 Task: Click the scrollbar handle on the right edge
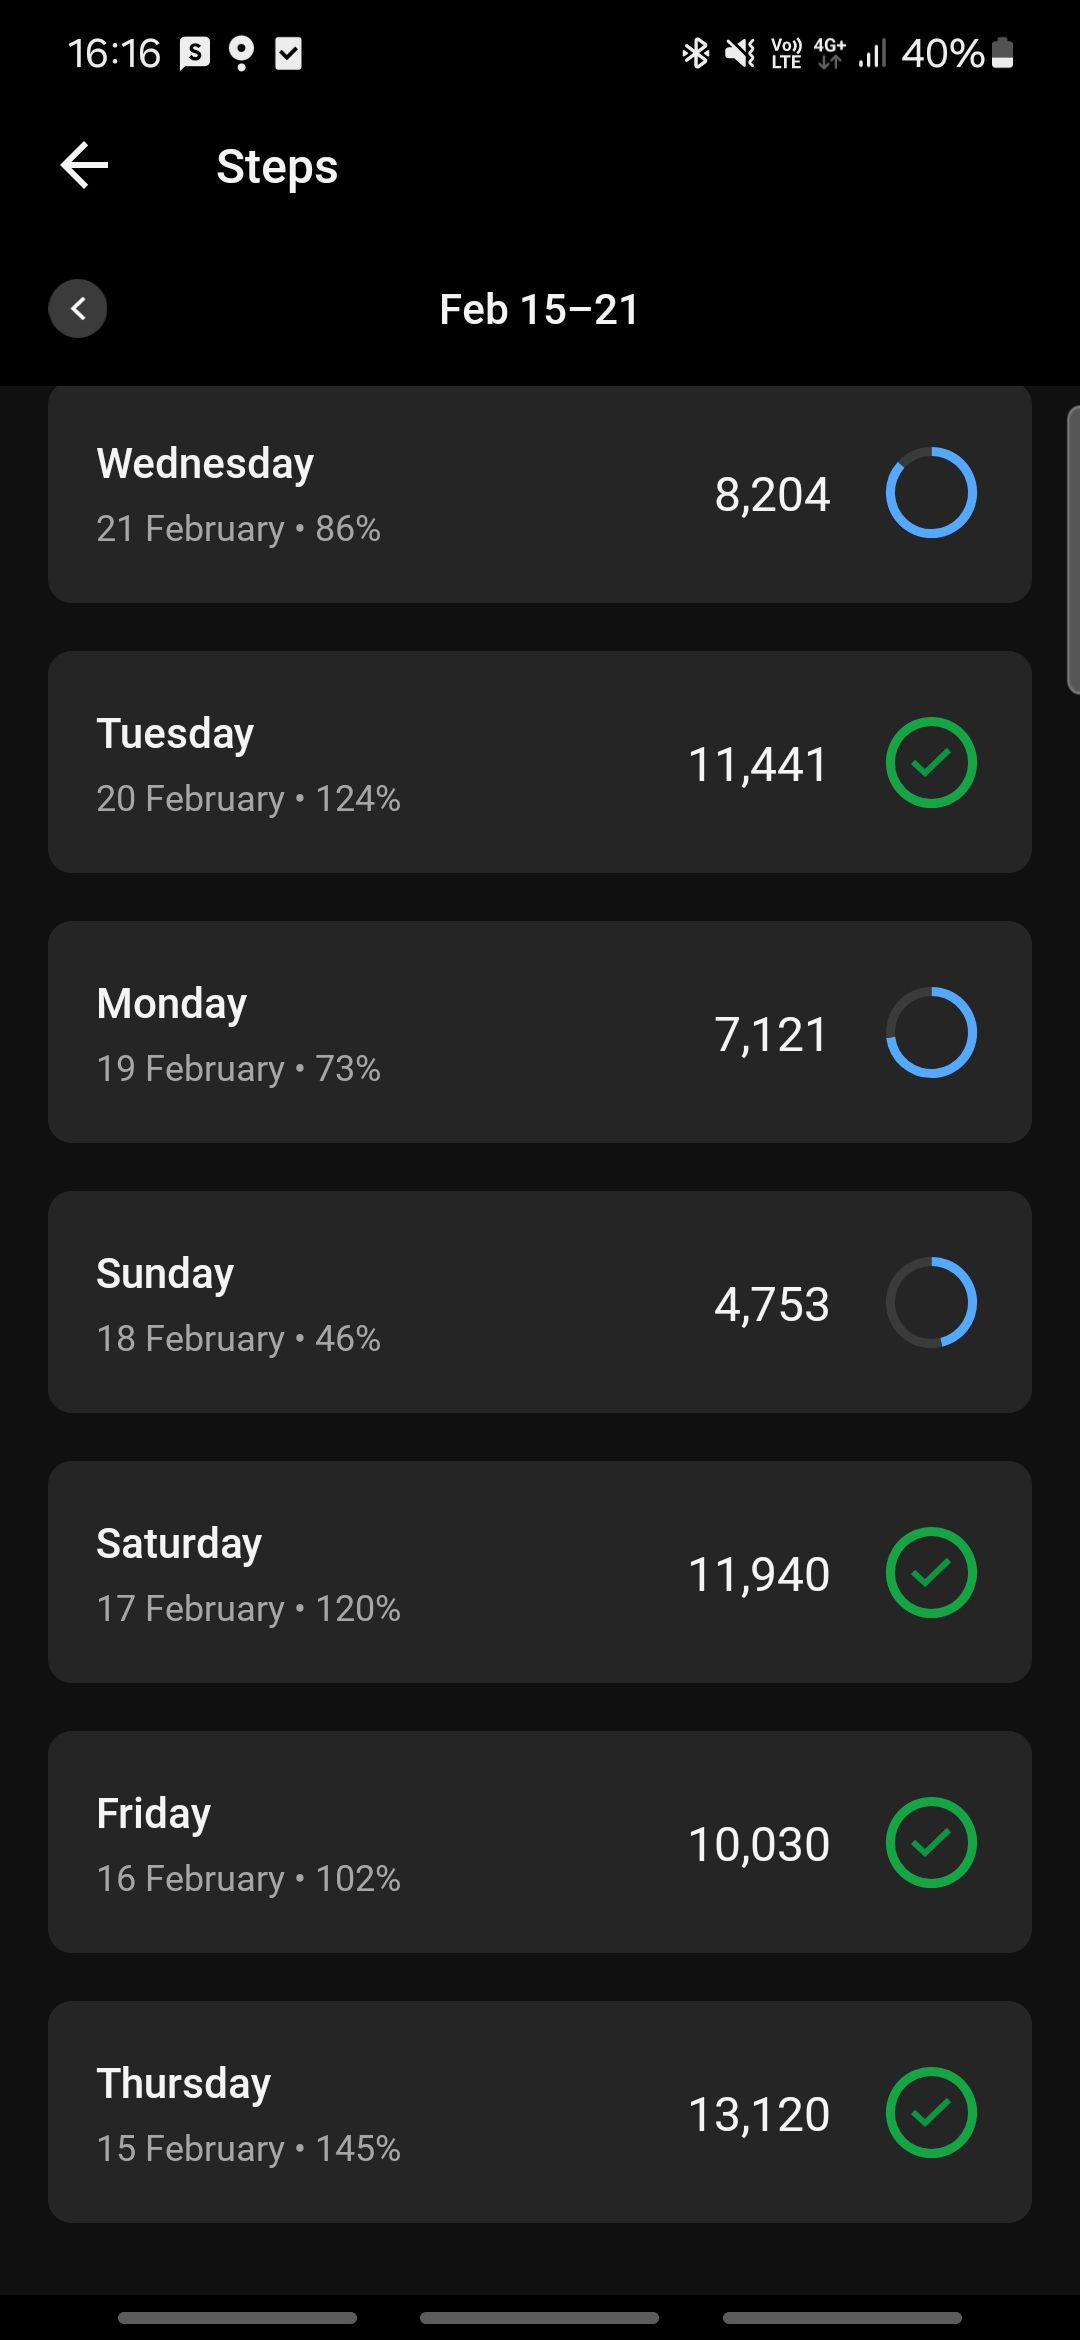pos(1072,550)
